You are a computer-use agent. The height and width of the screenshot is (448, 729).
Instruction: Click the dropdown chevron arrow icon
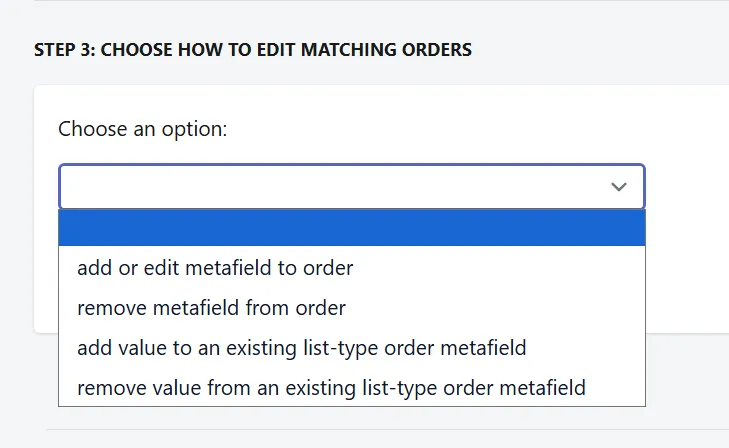point(618,187)
